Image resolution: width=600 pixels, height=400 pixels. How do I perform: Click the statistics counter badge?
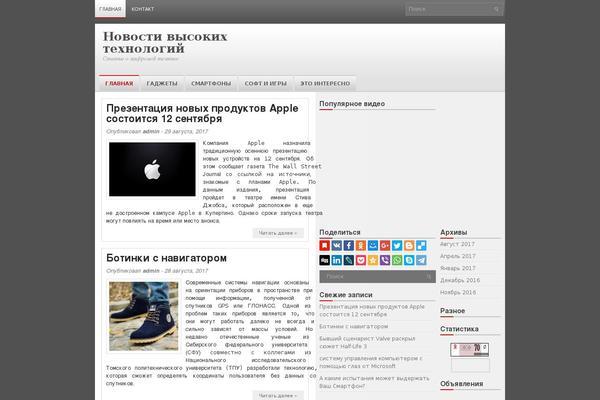point(470,349)
